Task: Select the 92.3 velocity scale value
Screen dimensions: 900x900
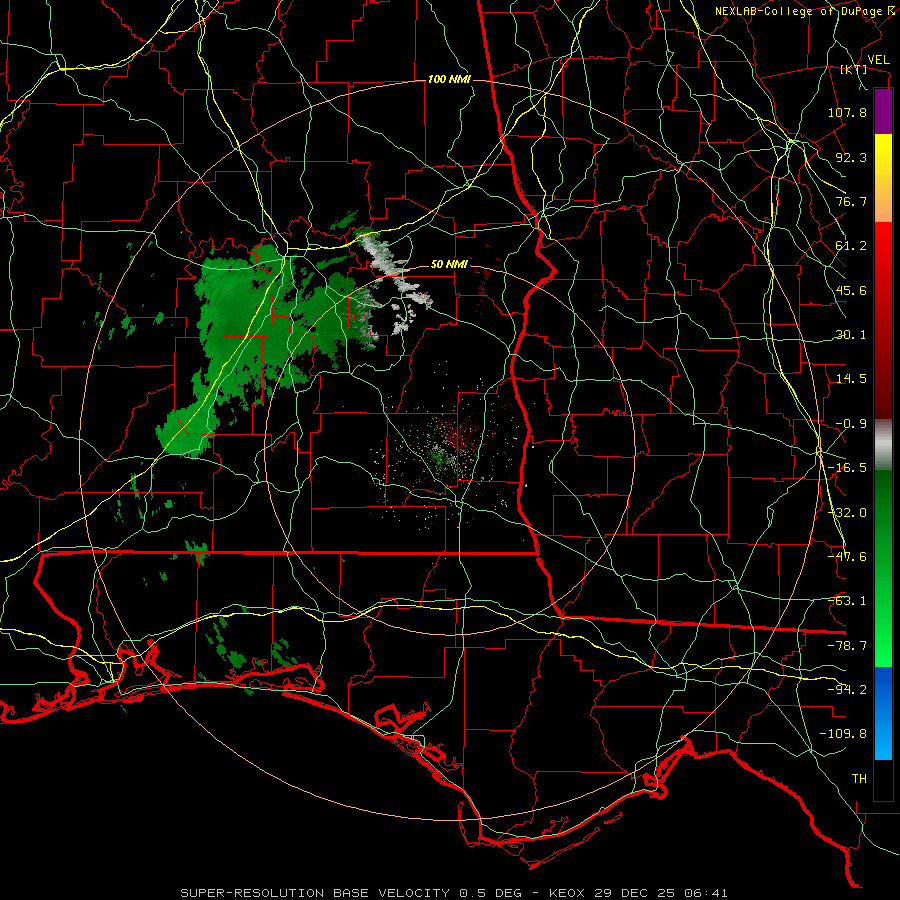Action: click(851, 157)
